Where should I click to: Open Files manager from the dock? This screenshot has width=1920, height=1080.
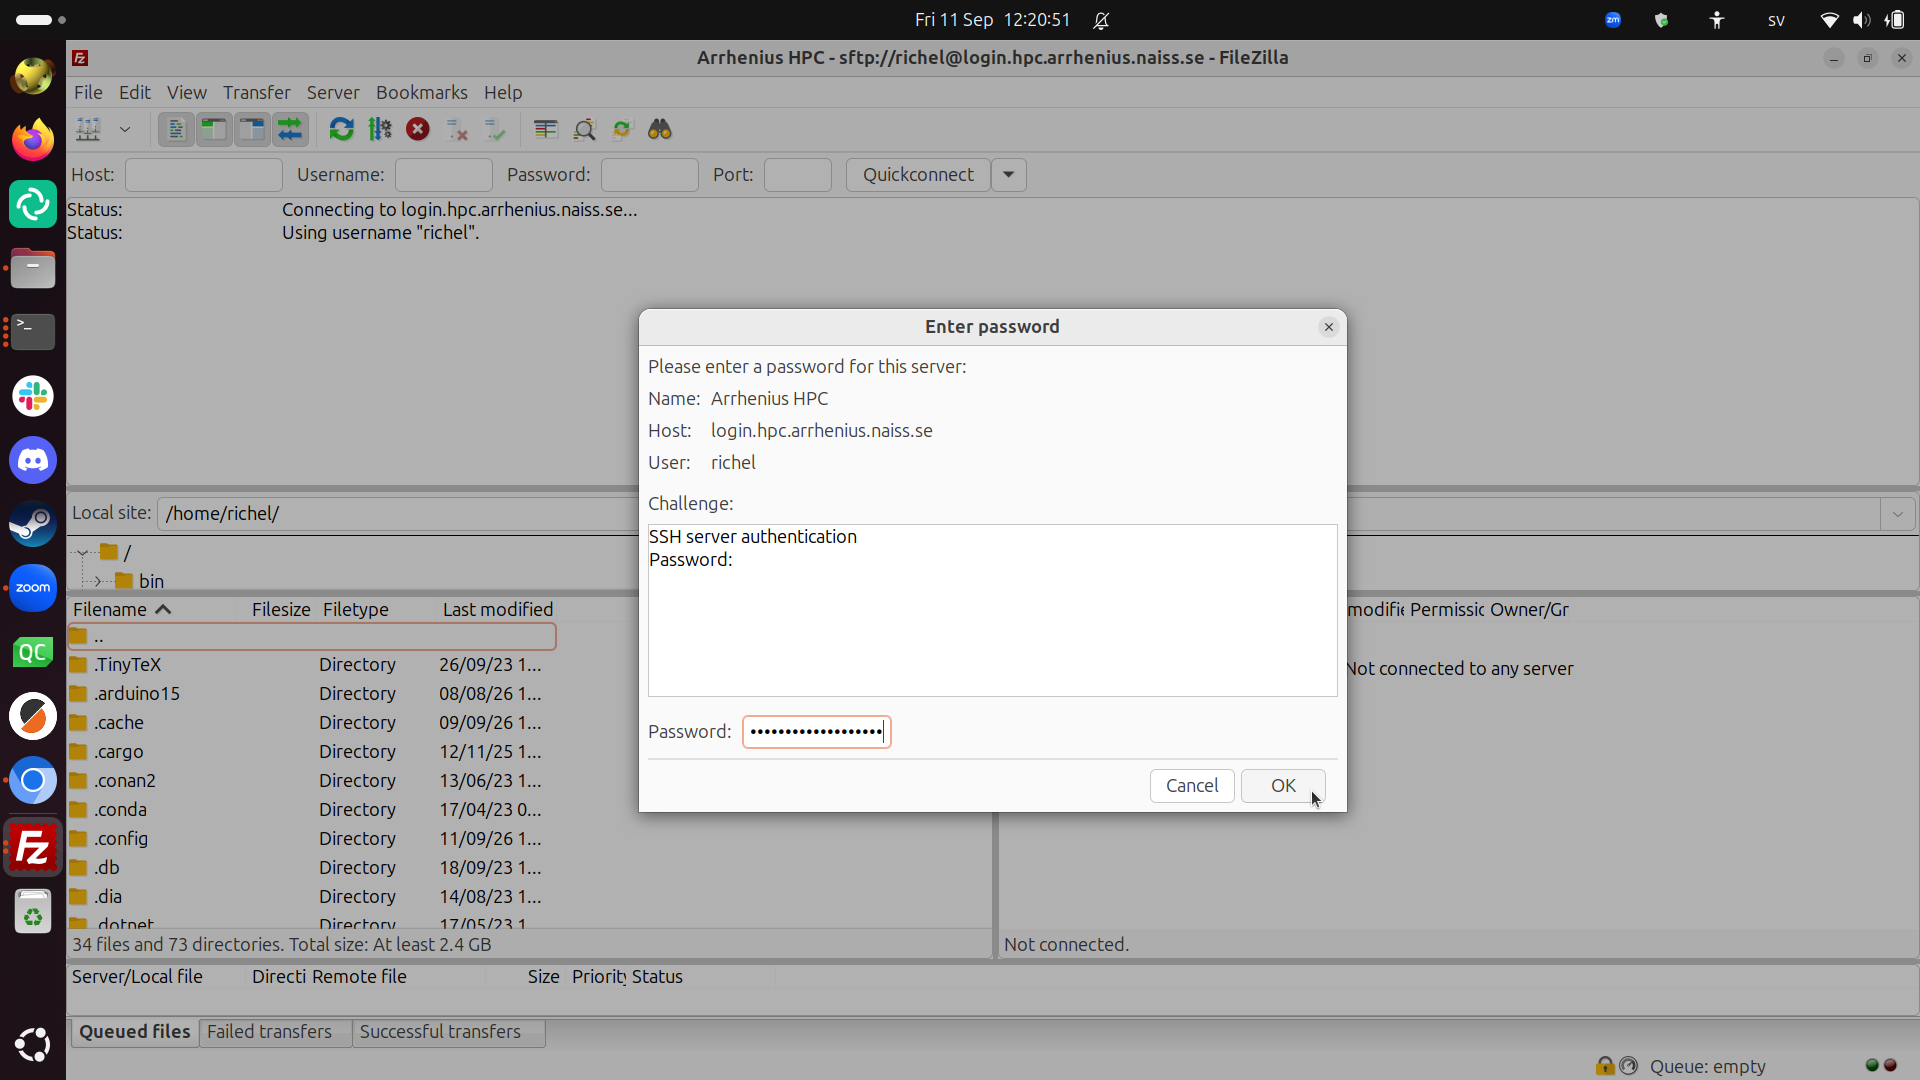click(33, 268)
